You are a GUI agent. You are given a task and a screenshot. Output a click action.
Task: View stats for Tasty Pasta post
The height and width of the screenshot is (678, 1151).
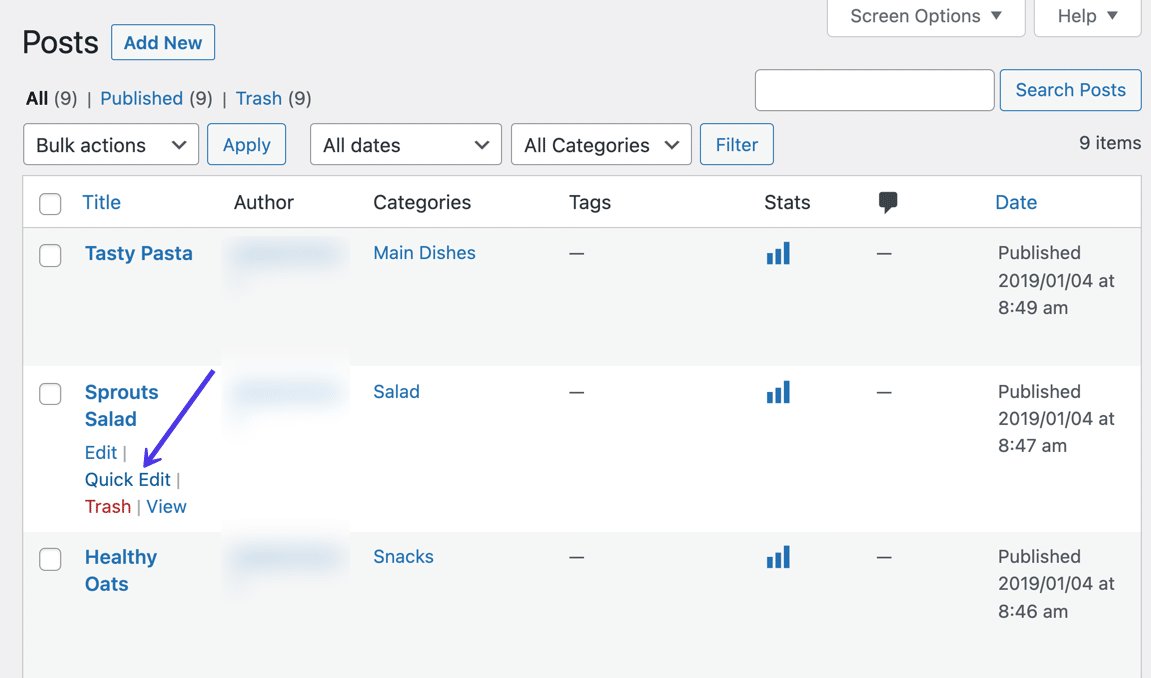coord(778,253)
